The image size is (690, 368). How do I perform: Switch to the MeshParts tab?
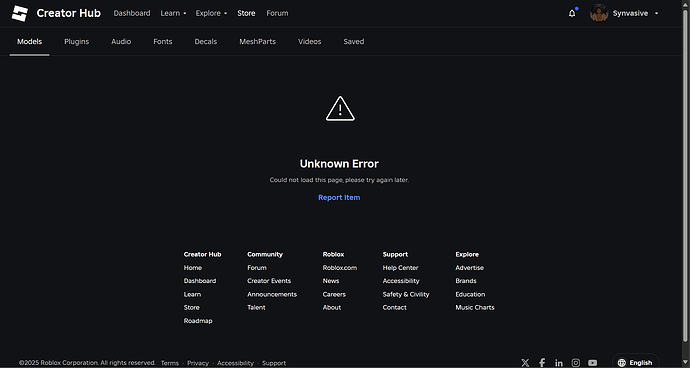click(x=257, y=41)
